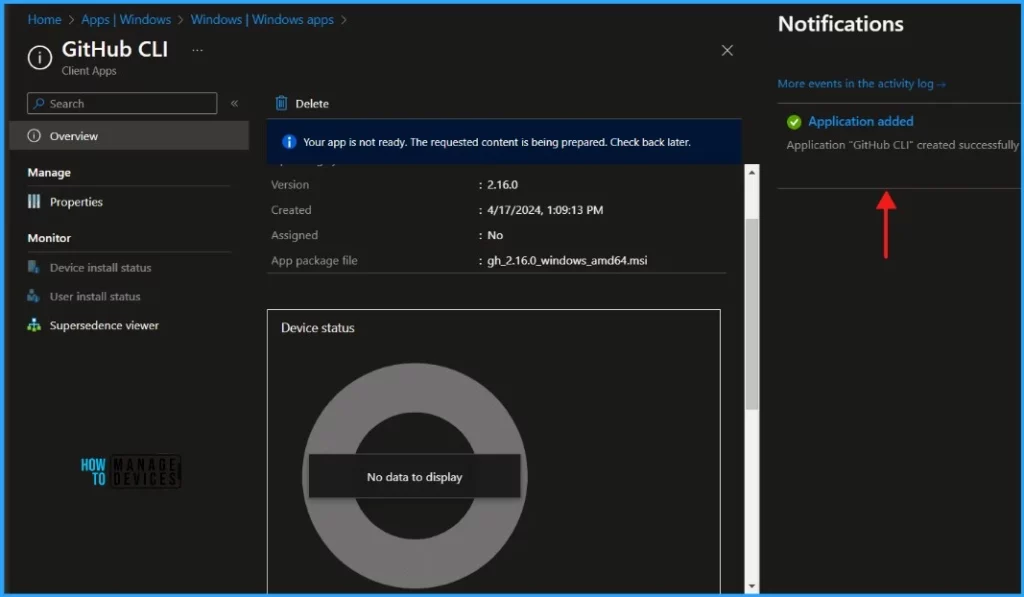Open More events in the activity log
The height and width of the screenshot is (597, 1024).
(x=861, y=84)
